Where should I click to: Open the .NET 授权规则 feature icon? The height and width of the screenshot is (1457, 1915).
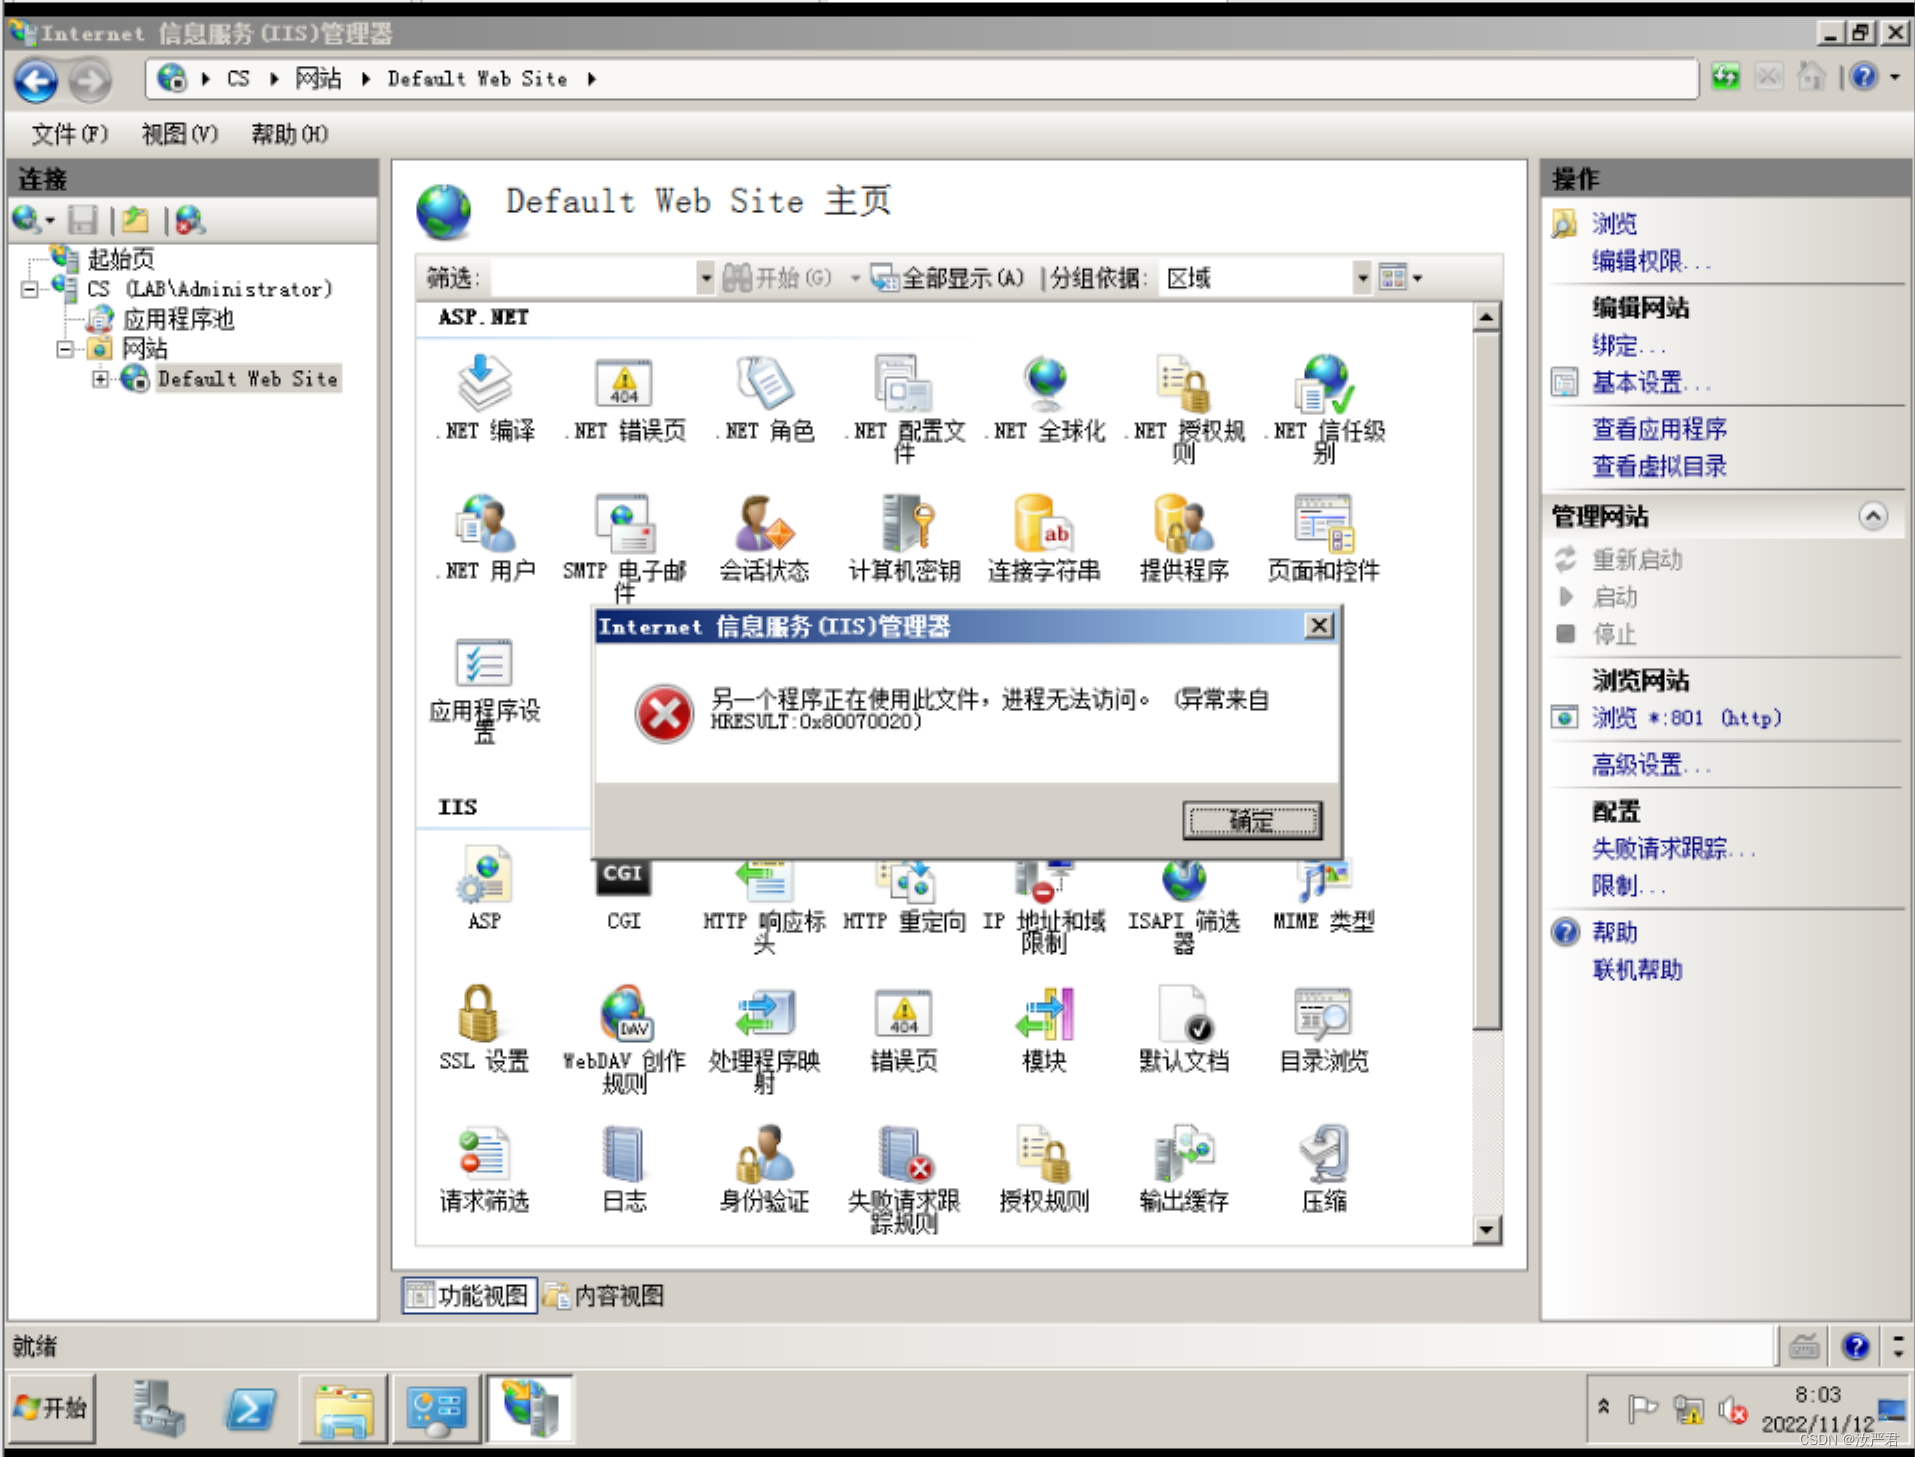click(x=1185, y=384)
